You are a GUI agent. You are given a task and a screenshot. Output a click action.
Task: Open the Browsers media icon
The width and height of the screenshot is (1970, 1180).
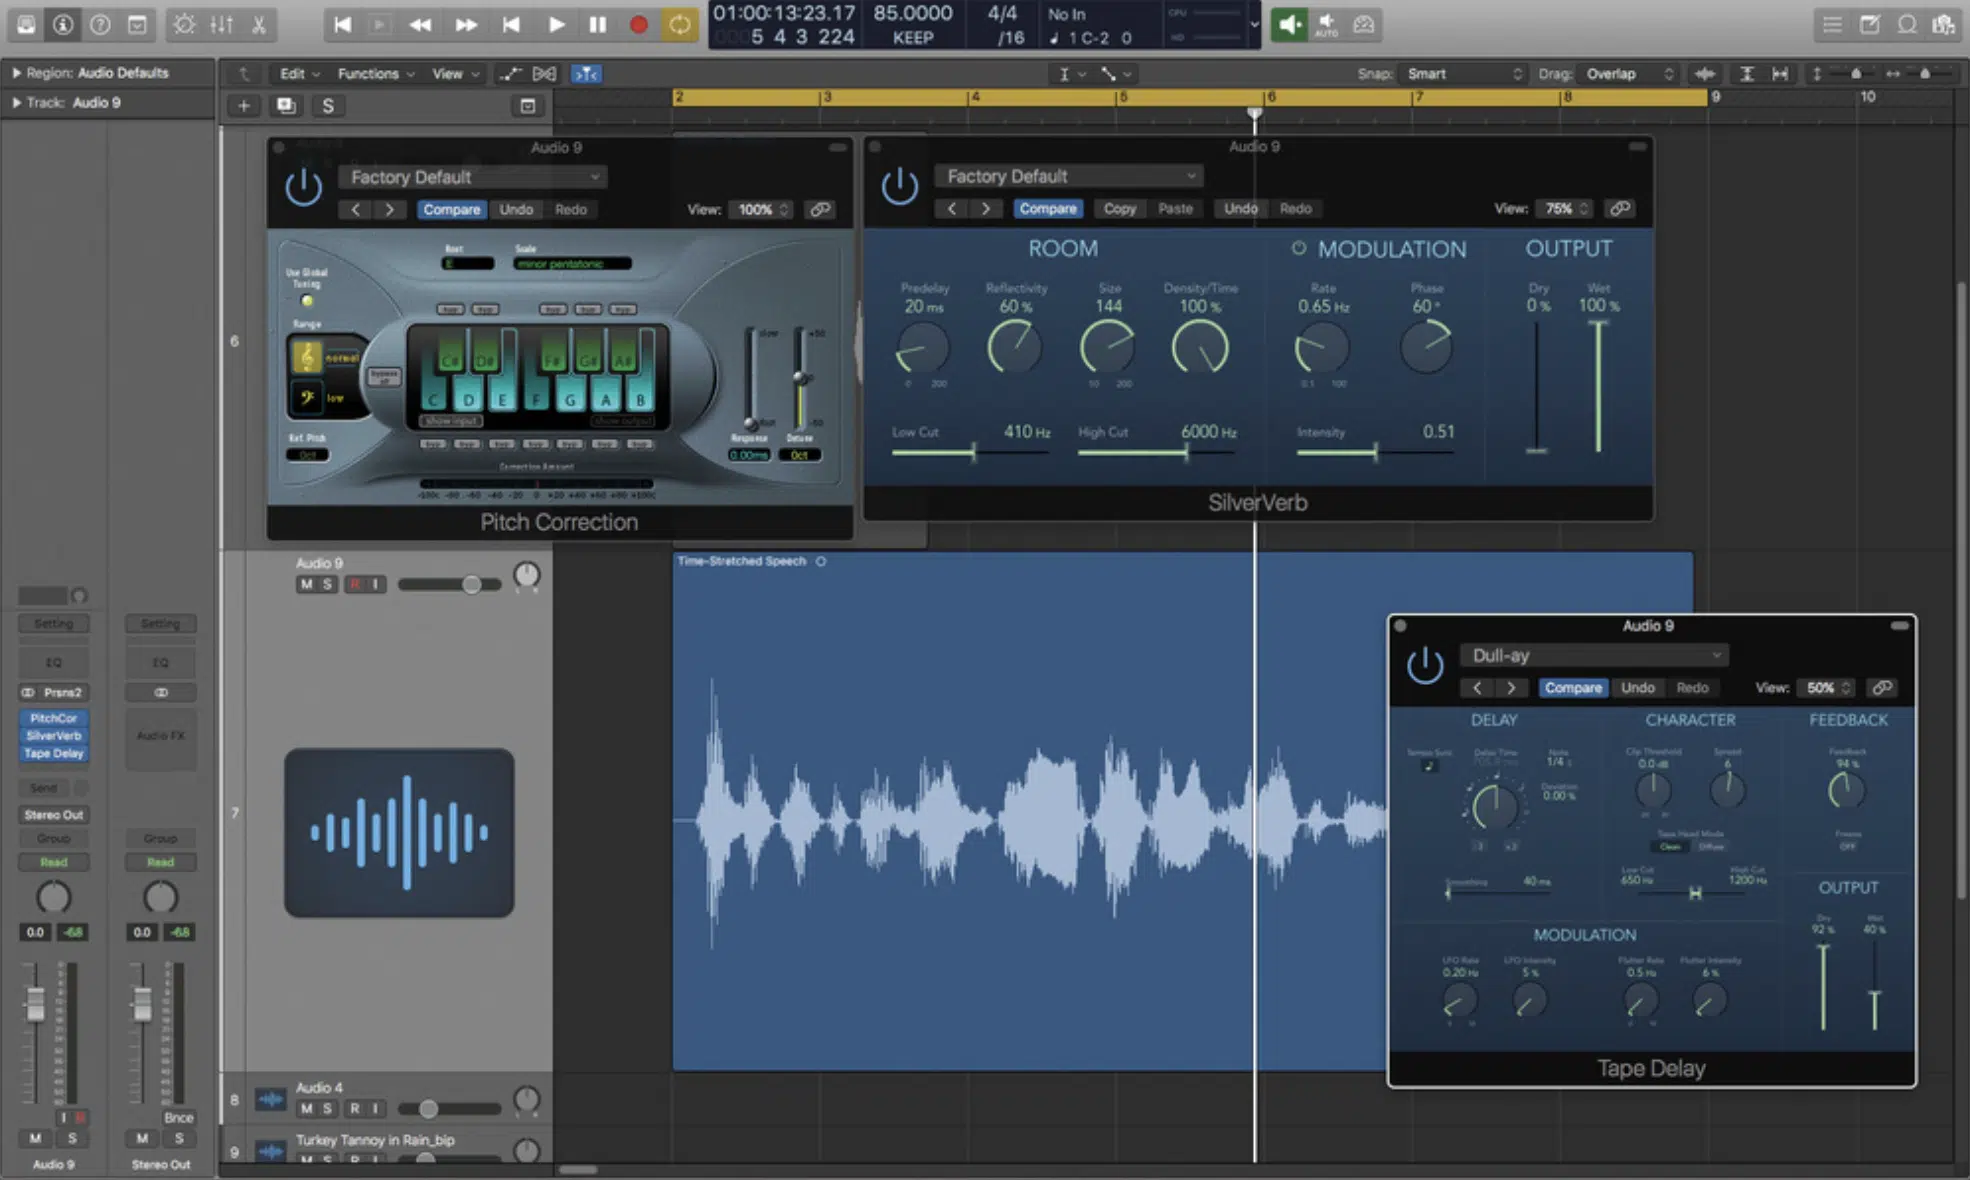click(1944, 24)
